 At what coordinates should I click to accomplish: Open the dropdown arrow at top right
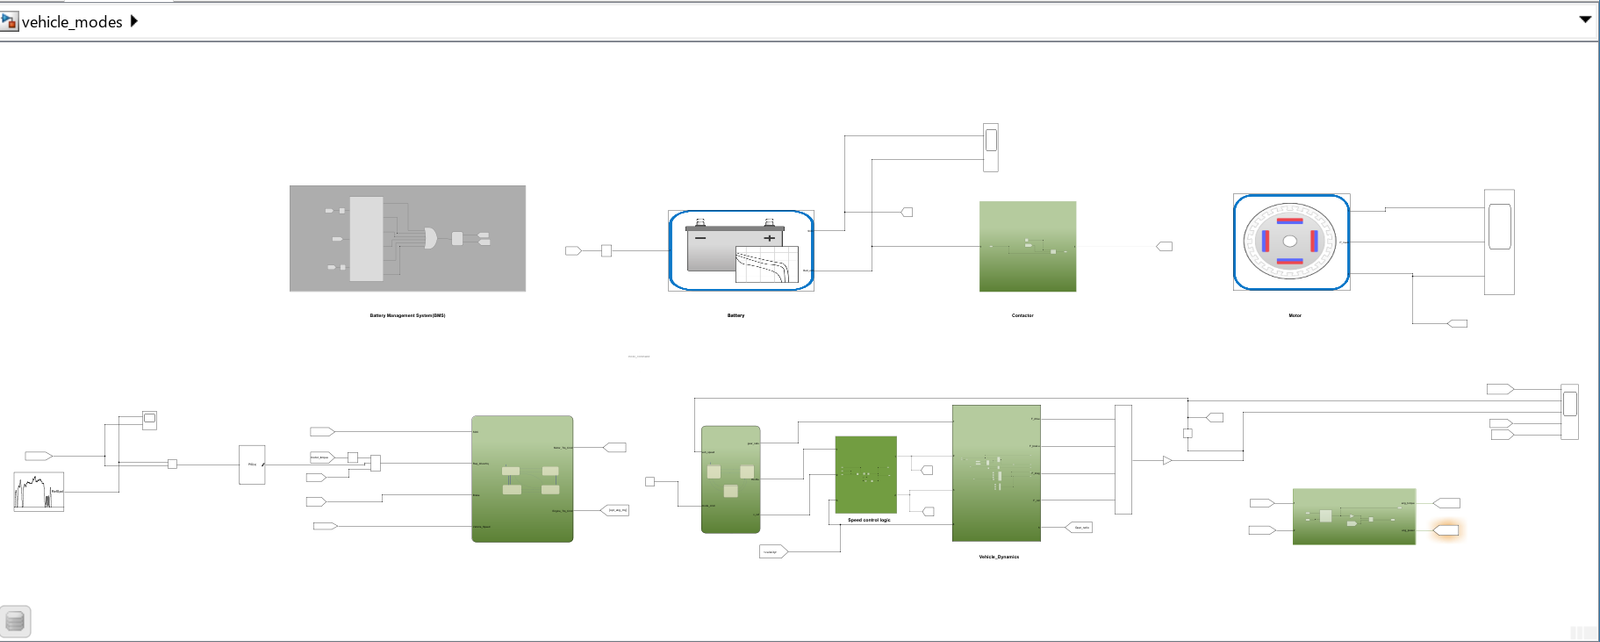pos(1585,20)
